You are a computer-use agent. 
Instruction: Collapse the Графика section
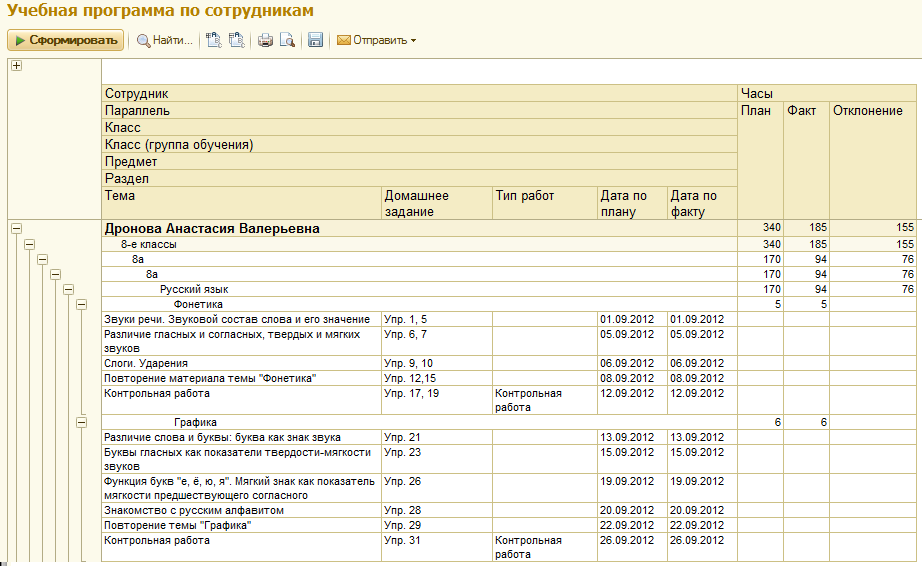click(x=82, y=423)
